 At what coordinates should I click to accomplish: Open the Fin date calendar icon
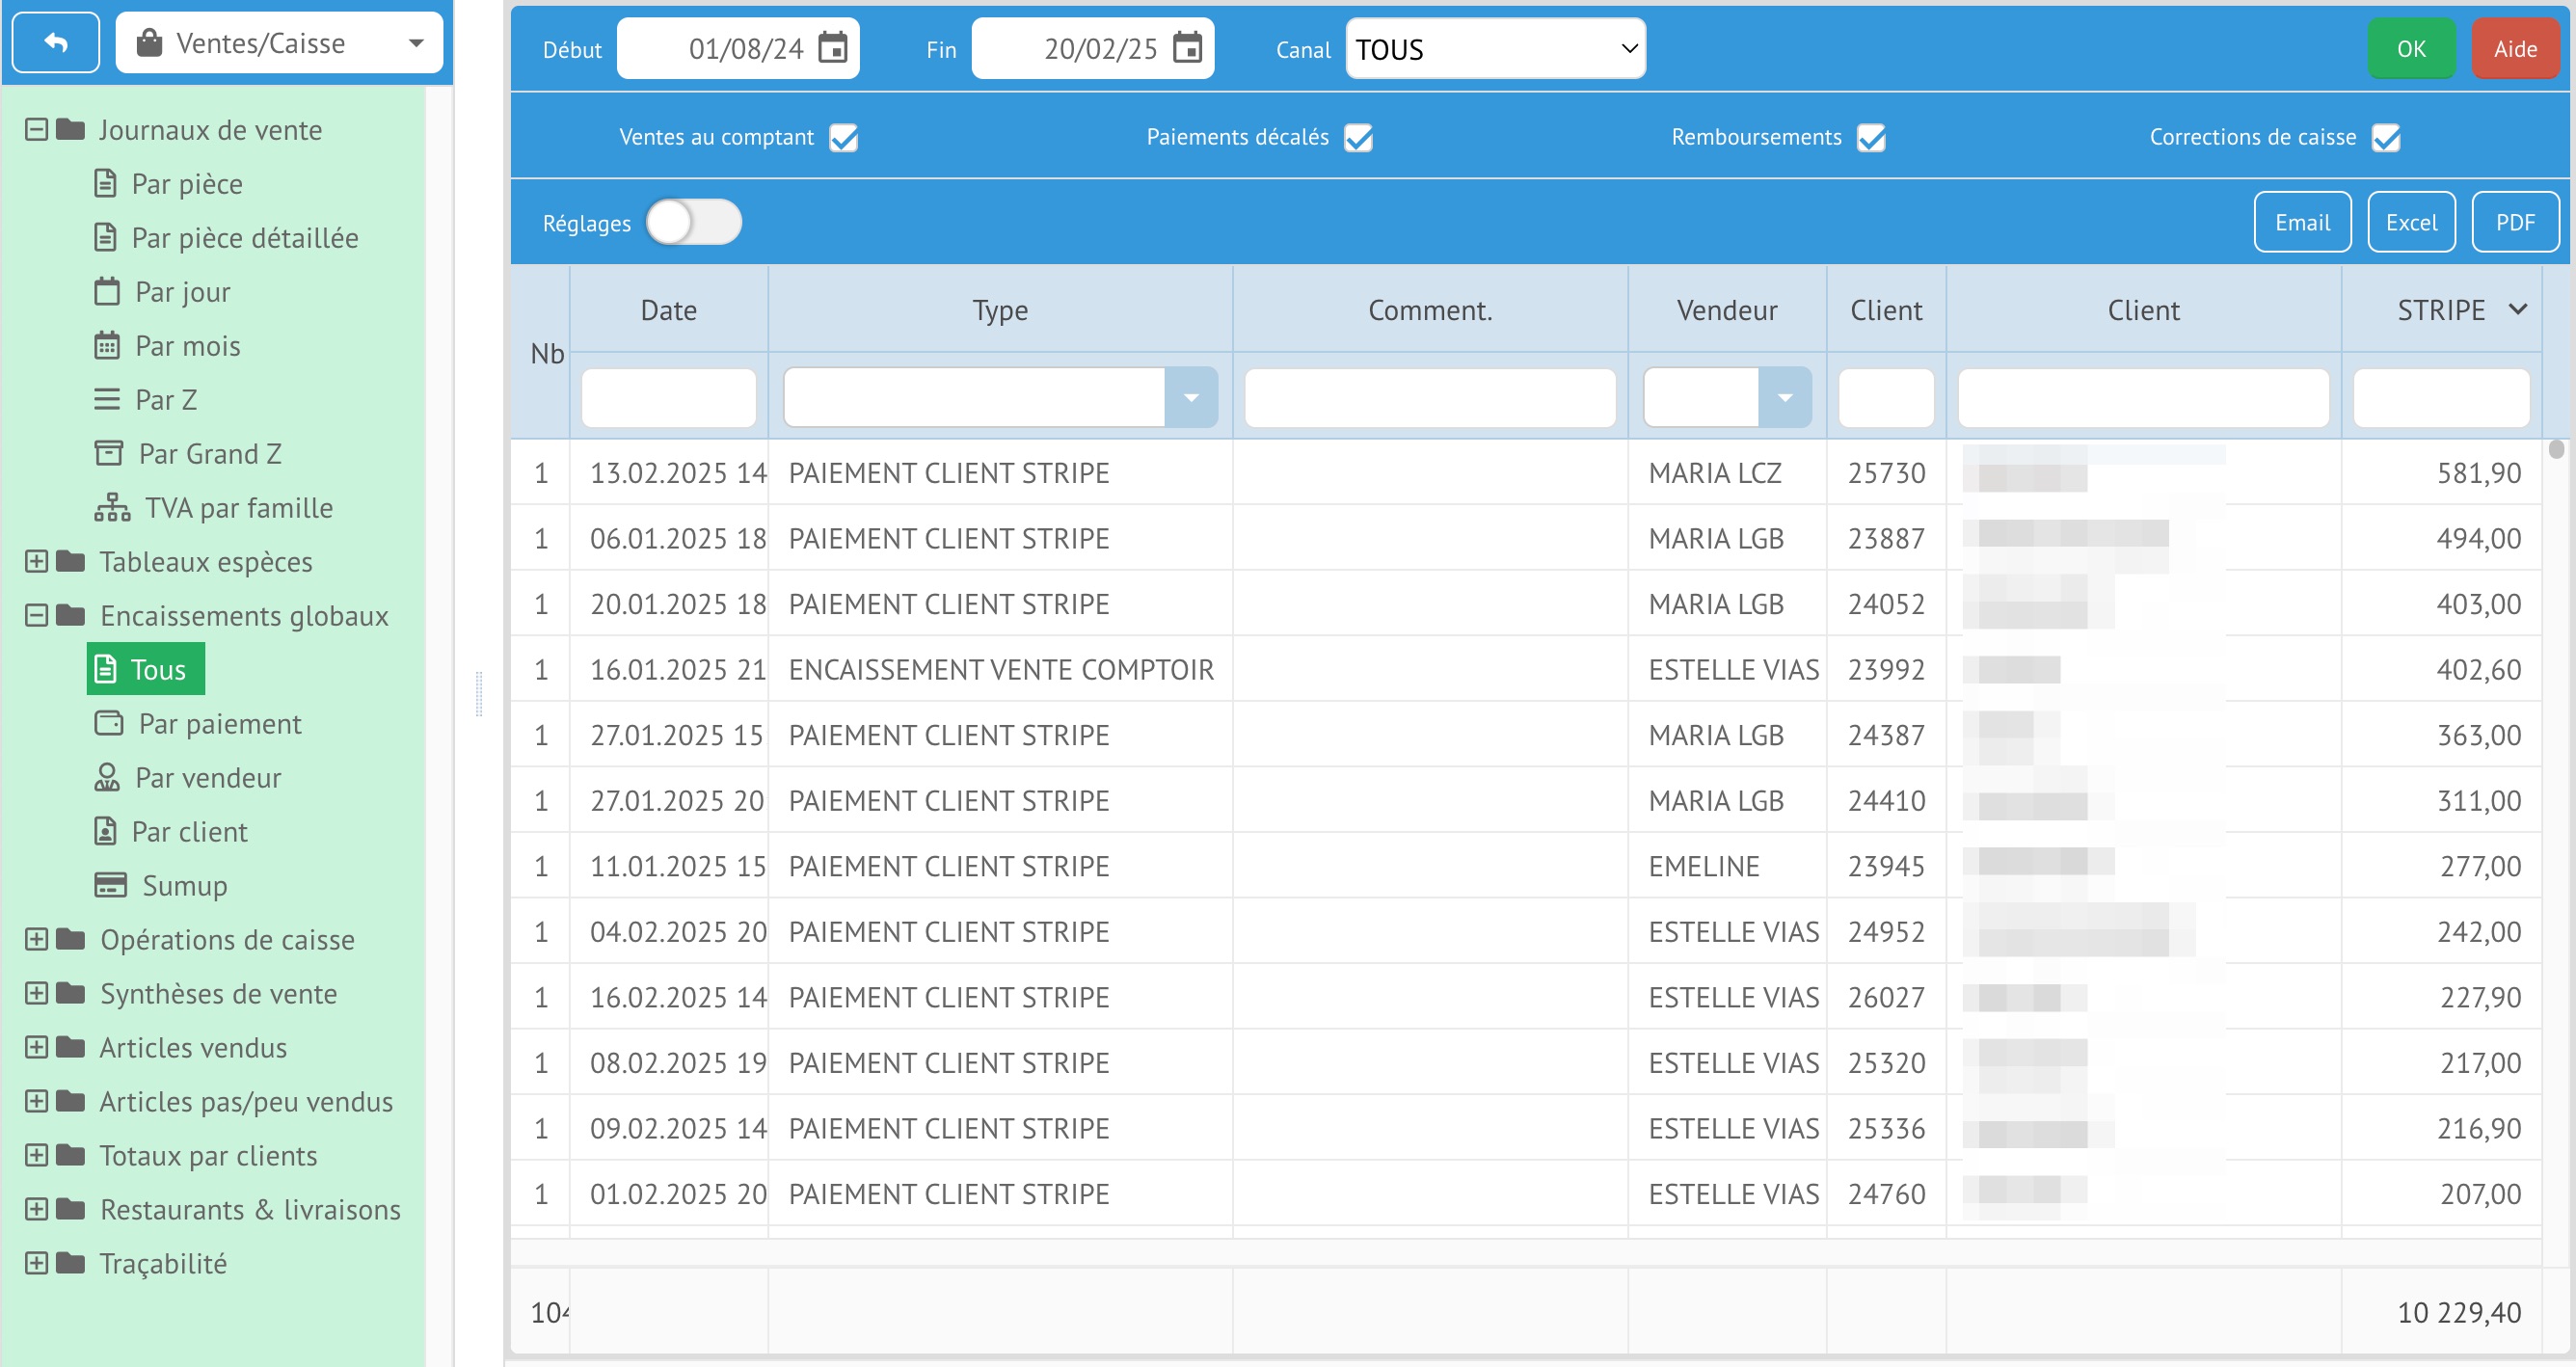click(x=1187, y=48)
